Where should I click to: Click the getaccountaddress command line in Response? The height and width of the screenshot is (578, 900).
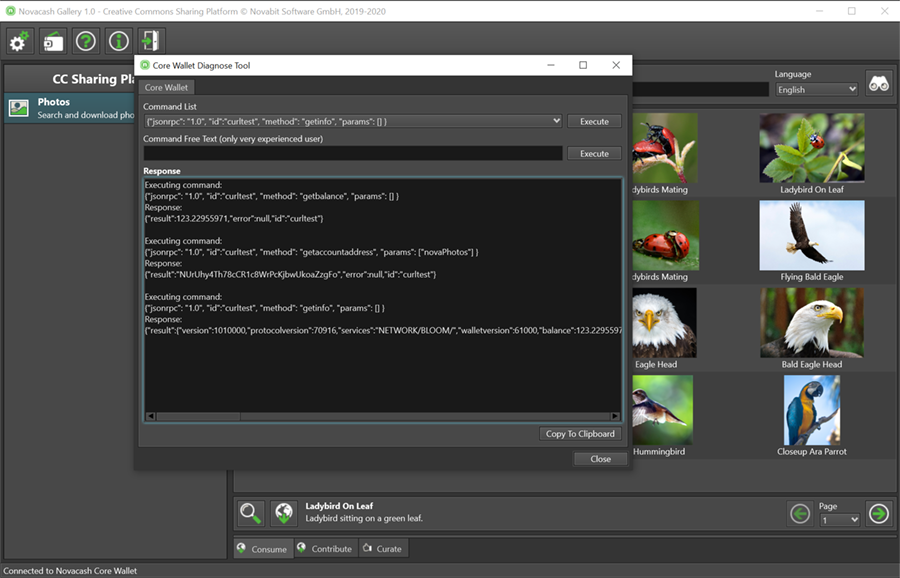pyautogui.click(x=311, y=252)
